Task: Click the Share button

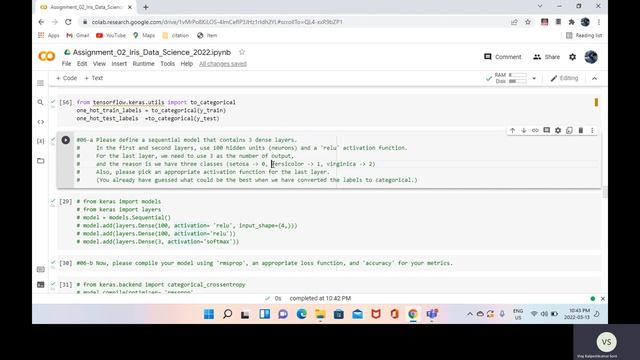Action: (x=546, y=57)
